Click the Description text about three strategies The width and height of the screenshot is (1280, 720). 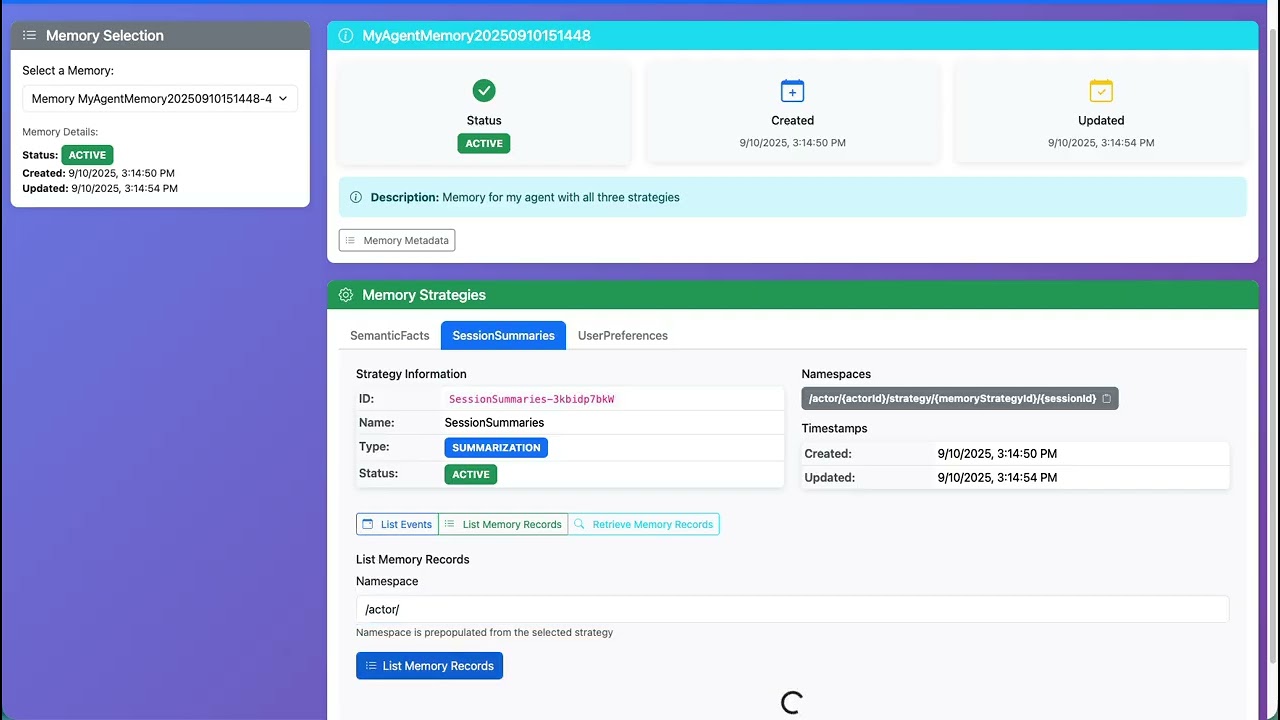[x=561, y=197]
